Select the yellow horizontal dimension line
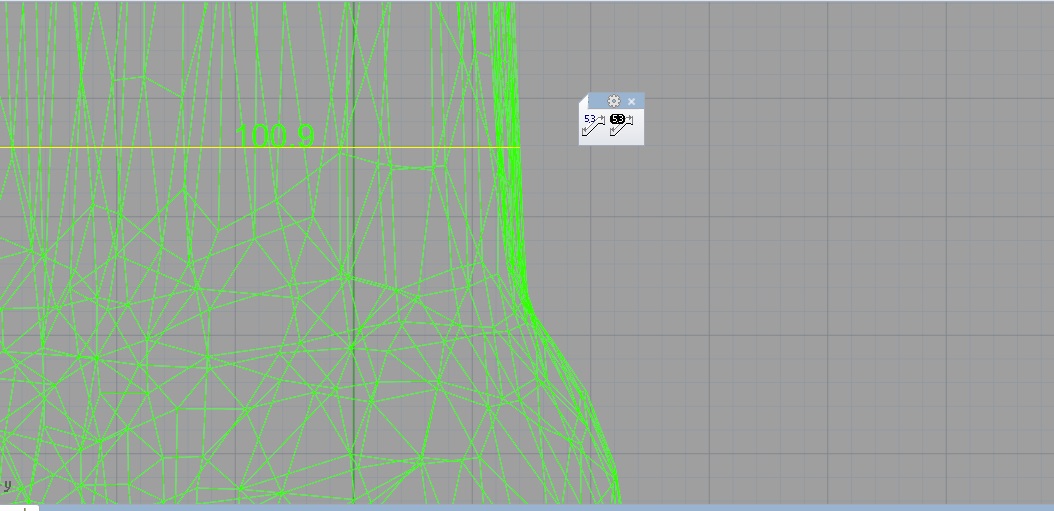Viewport: 1054px width, 511px height. click(260, 147)
